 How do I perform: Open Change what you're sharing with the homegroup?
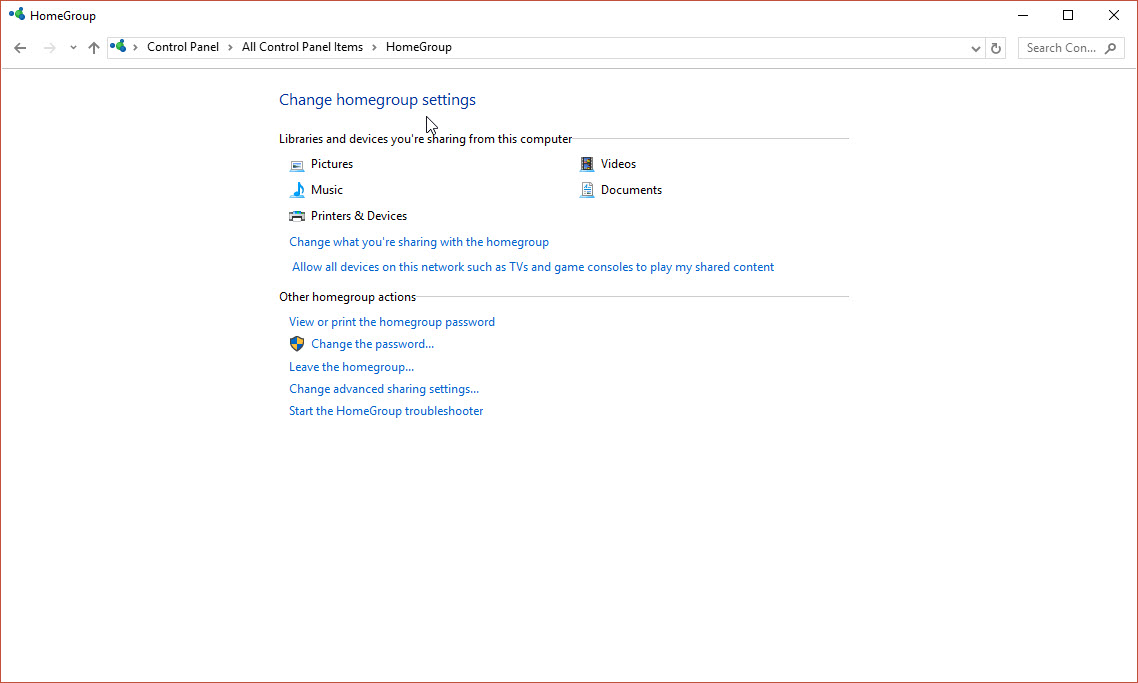[x=419, y=242]
